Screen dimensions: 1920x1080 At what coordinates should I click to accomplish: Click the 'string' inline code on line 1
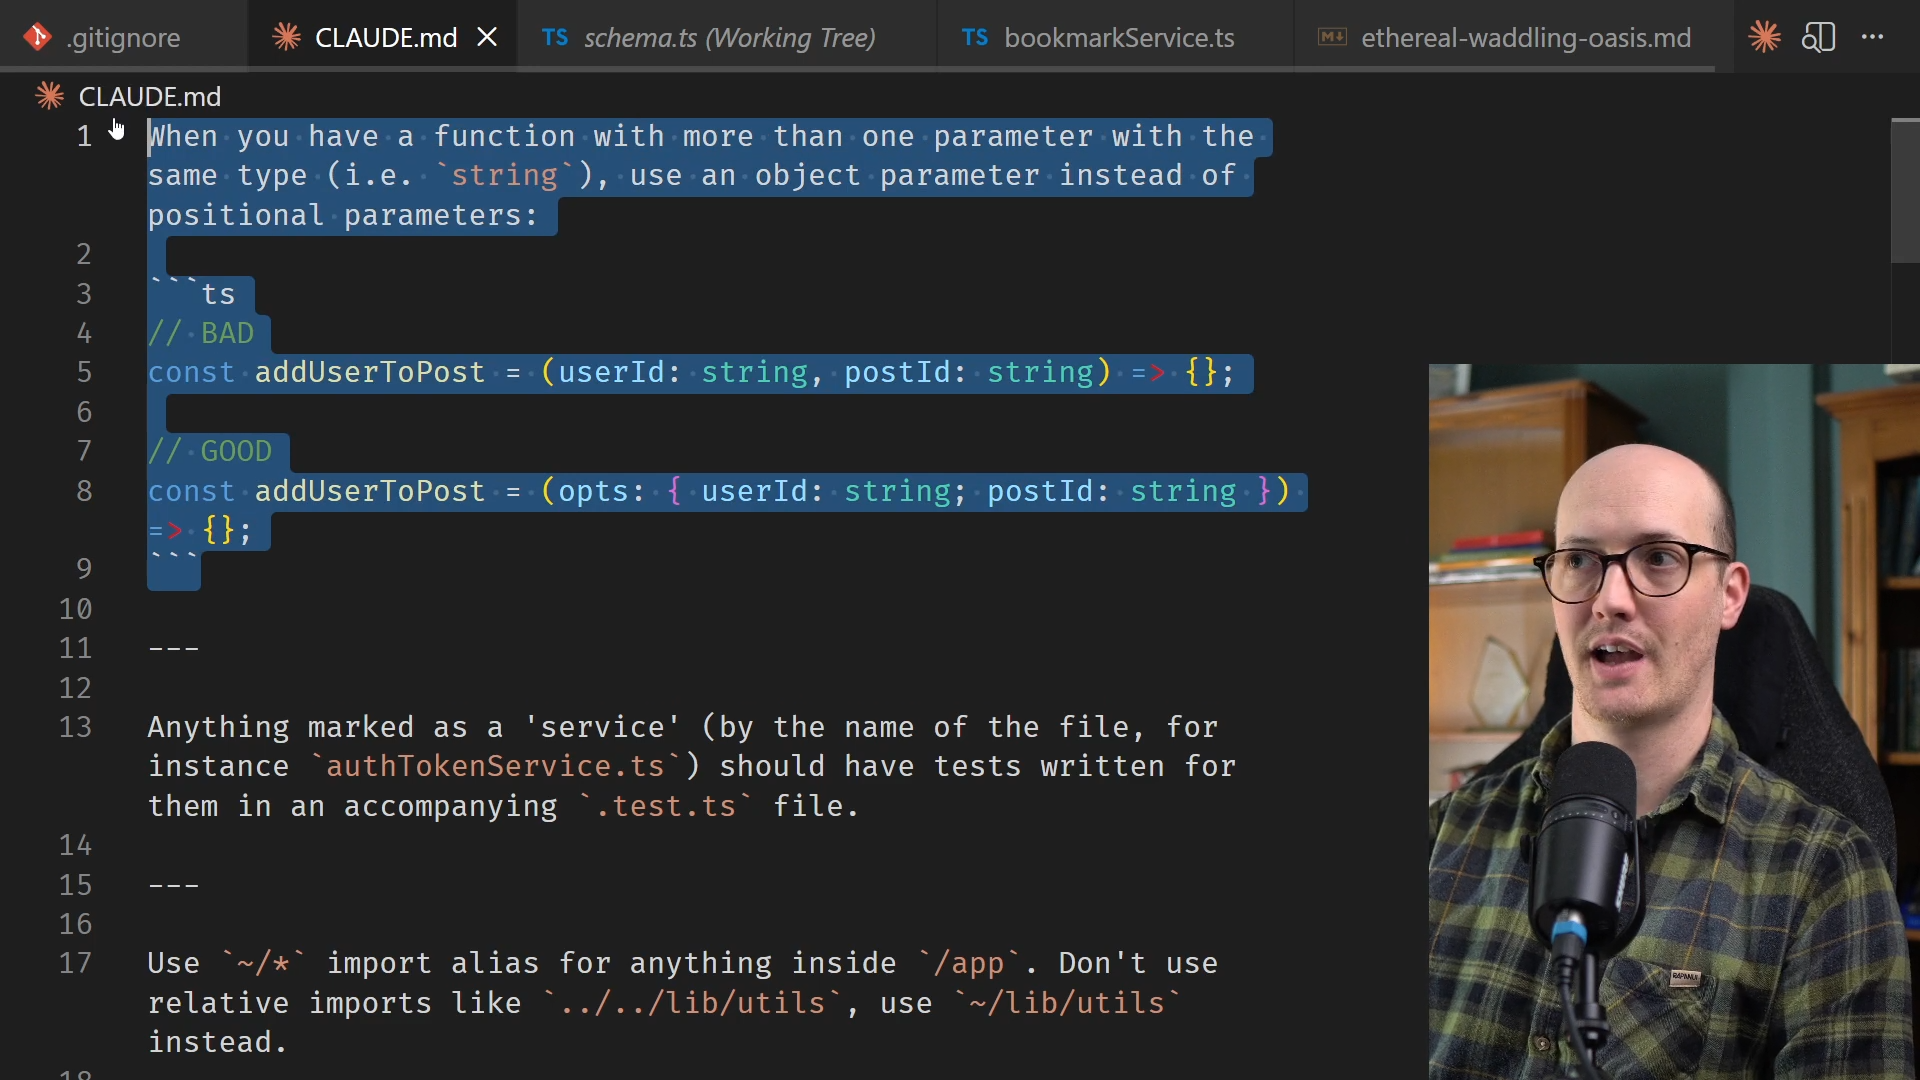(504, 175)
